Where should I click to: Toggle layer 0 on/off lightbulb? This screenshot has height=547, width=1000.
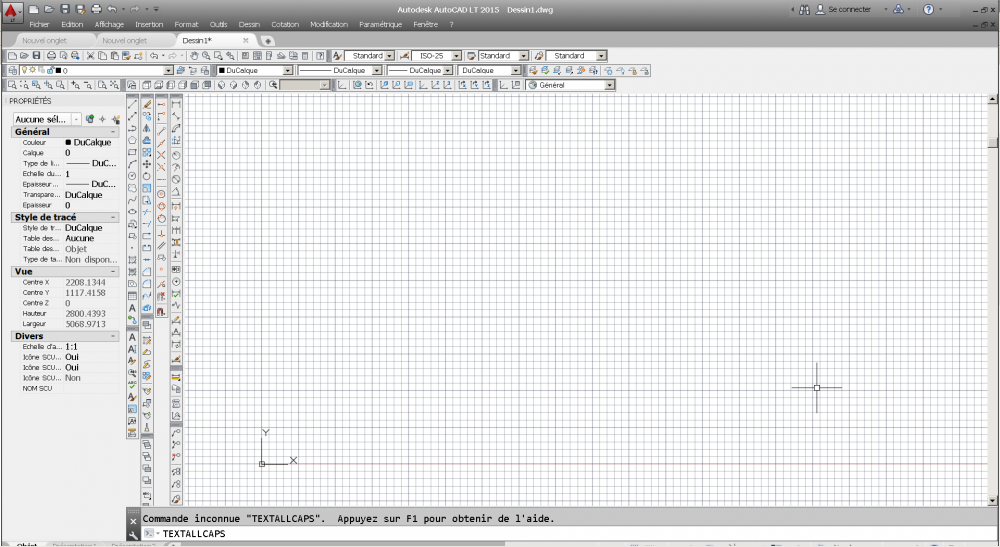click(24, 70)
